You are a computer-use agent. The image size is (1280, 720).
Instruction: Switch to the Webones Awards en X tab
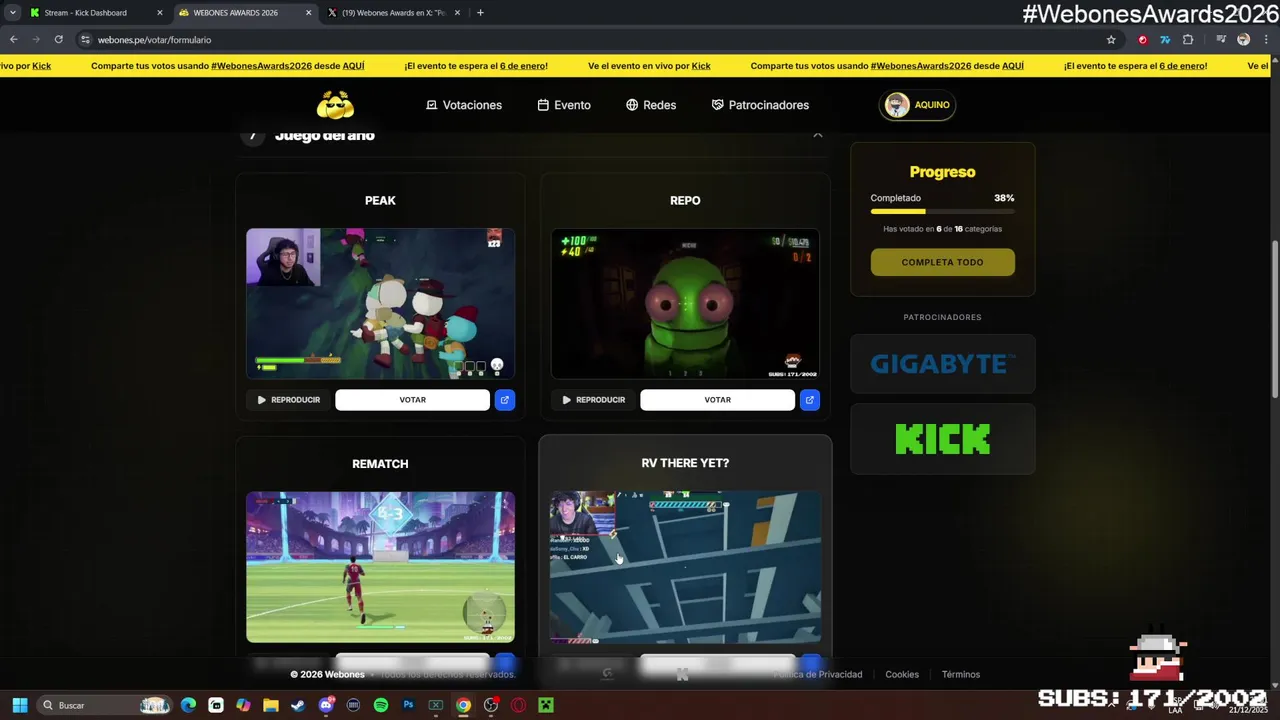[x=393, y=13]
